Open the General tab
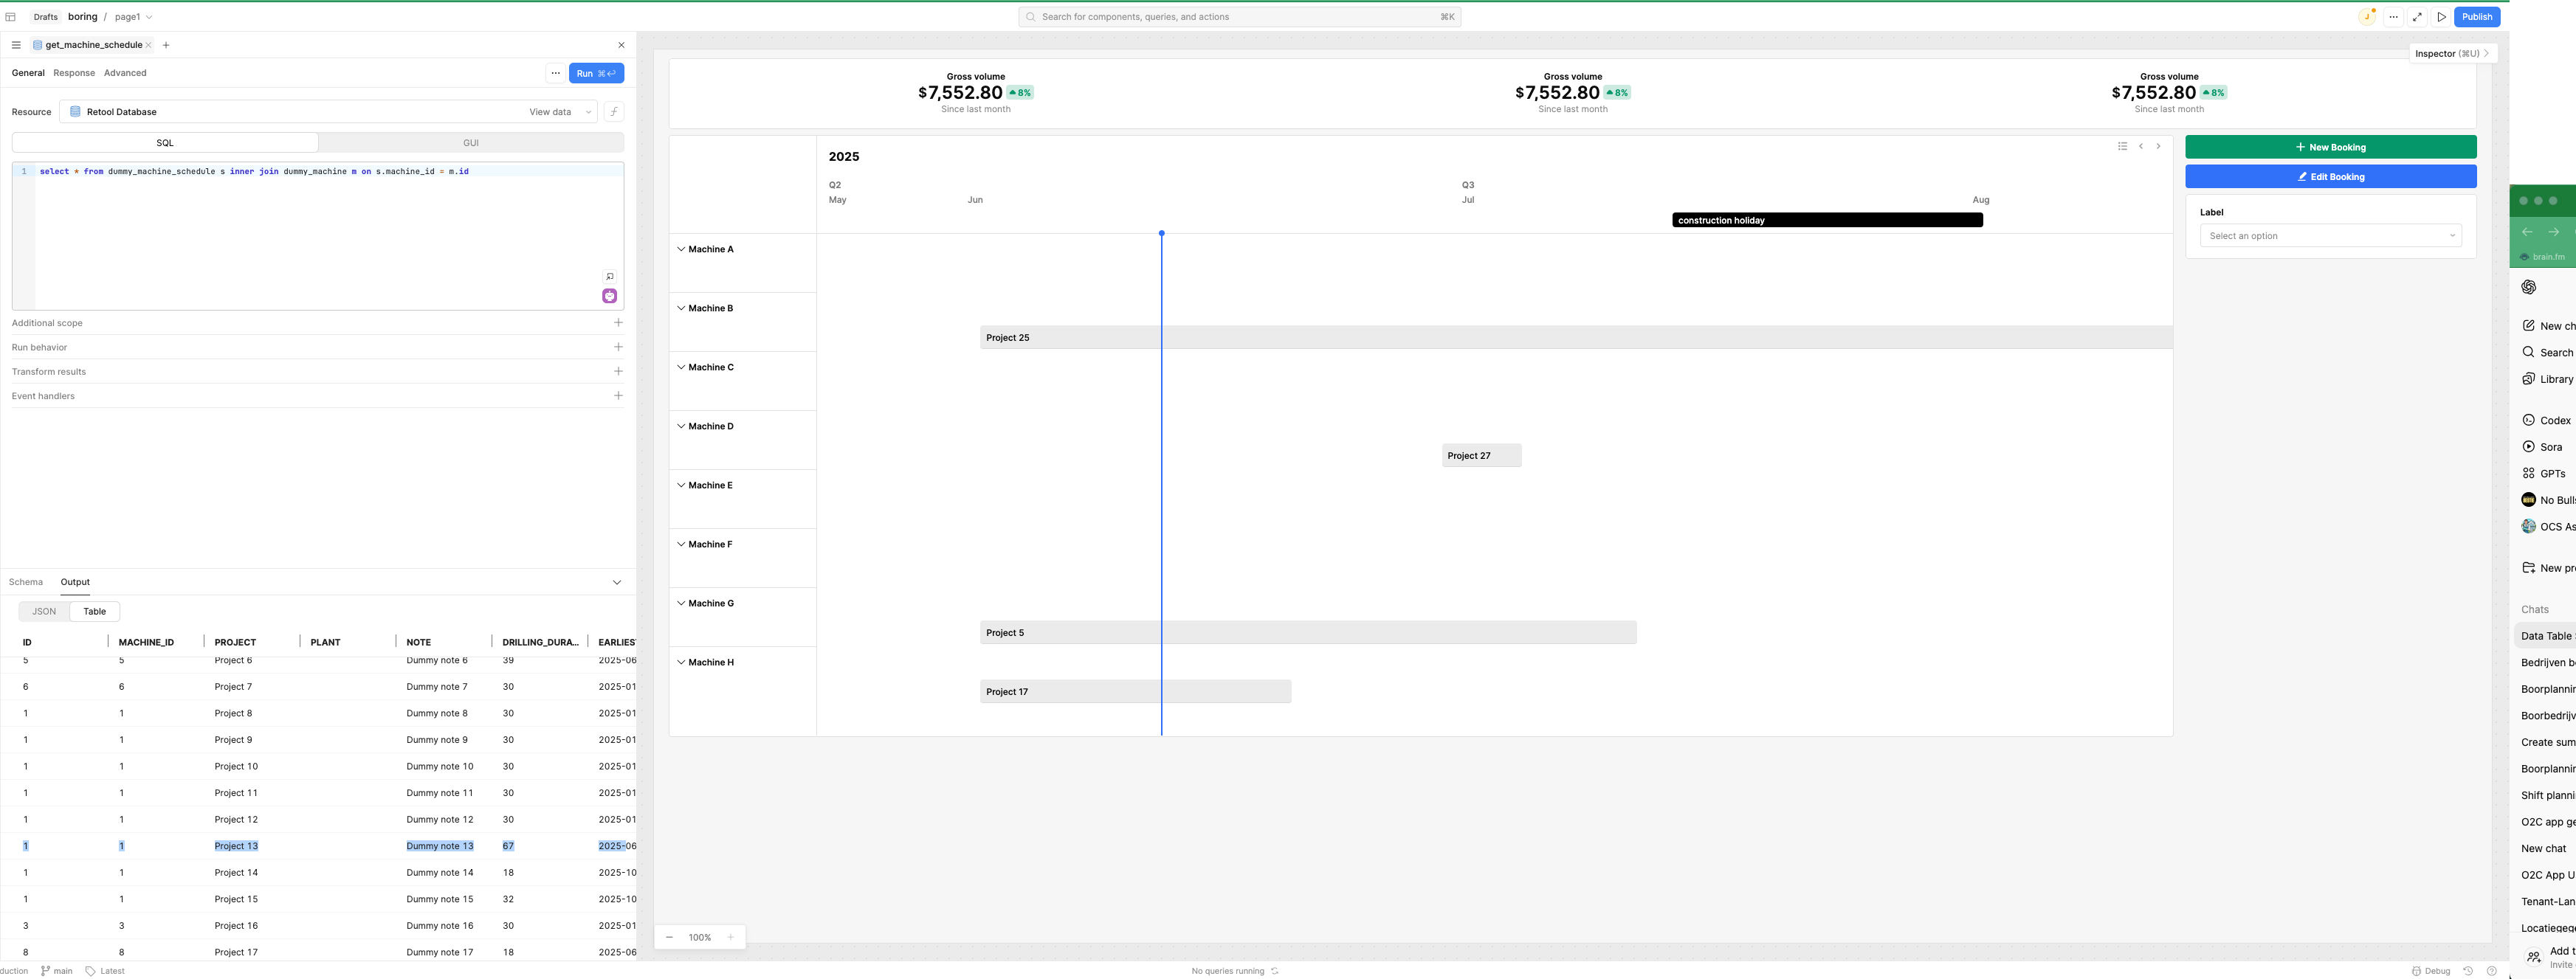The width and height of the screenshot is (2576, 979). (28, 73)
